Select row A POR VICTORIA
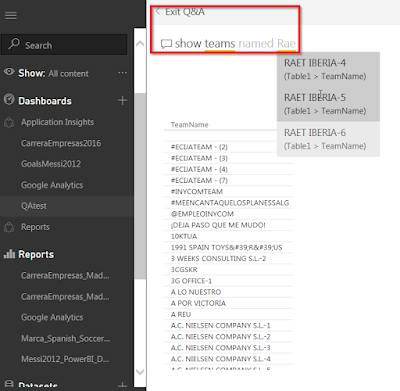This screenshot has width=400, height=391. 228,303
